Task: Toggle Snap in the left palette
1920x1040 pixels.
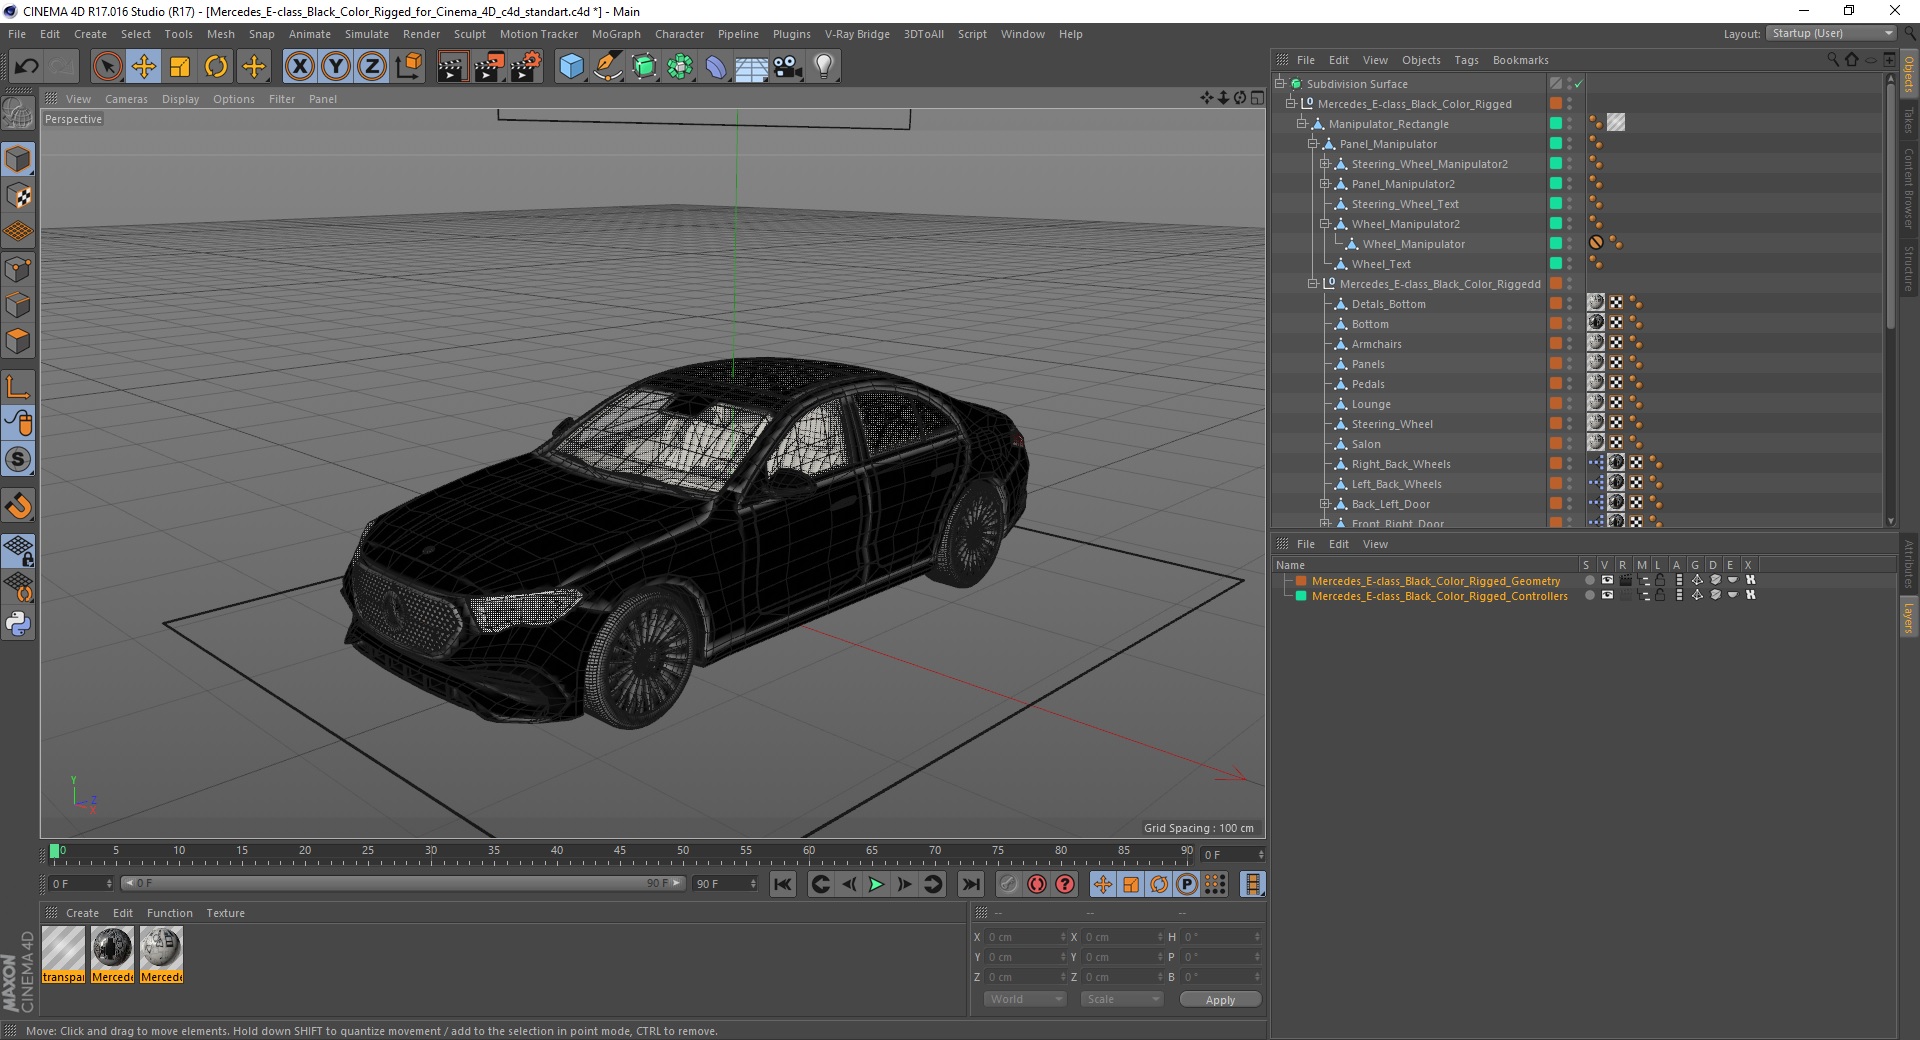Action: pyautogui.click(x=18, y=459)
